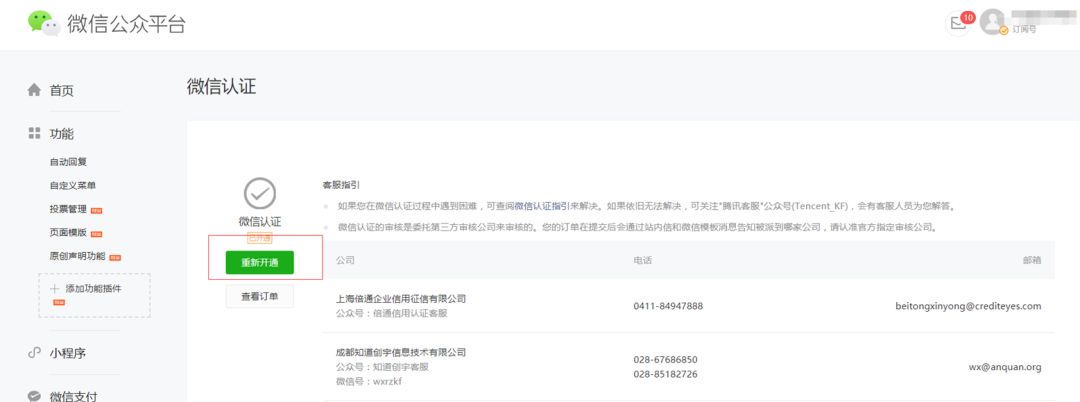Click the WeChat logo in the header
The height and width of the screenshot is (402, 1080).
[43, 23]
